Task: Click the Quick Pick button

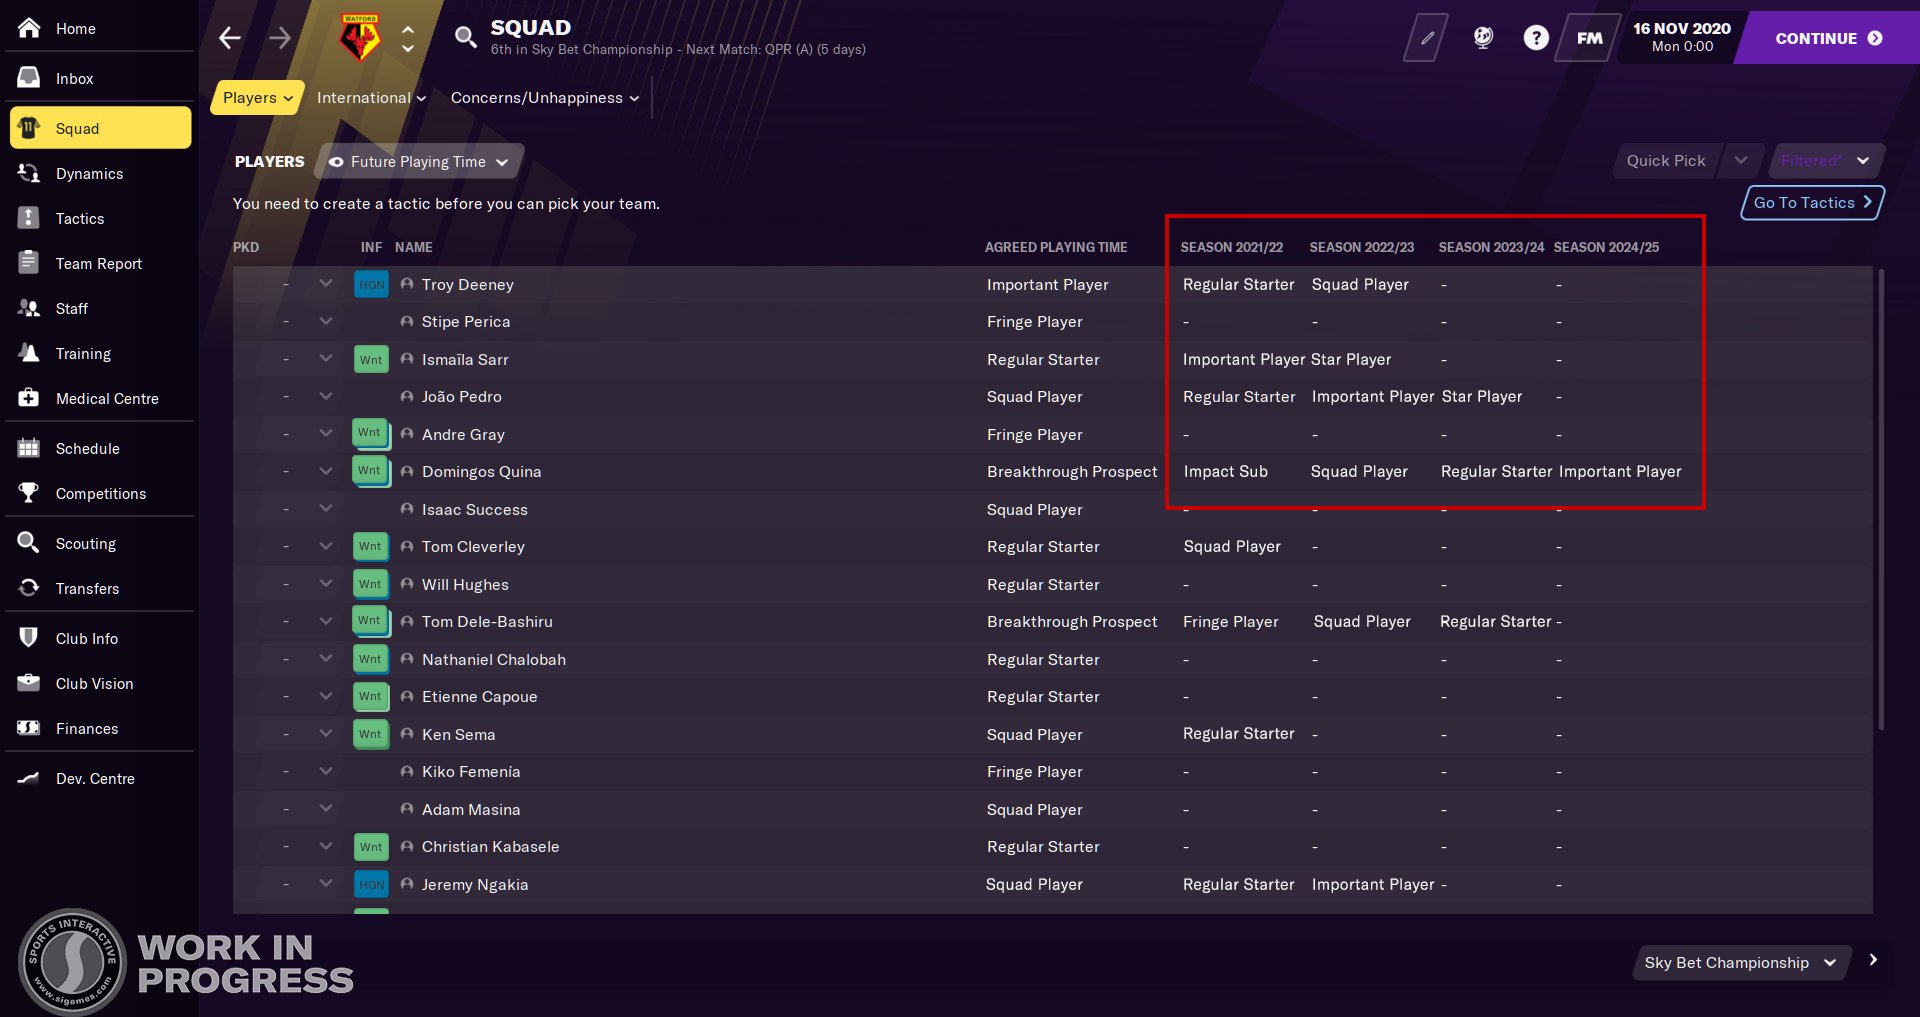Action: click(x=1666, y=160)
